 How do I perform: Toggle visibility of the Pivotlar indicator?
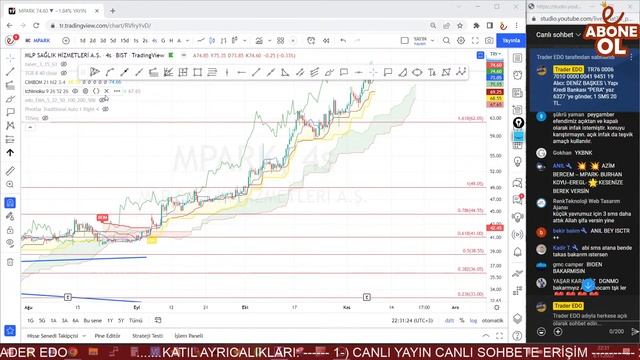click(106, 109)
